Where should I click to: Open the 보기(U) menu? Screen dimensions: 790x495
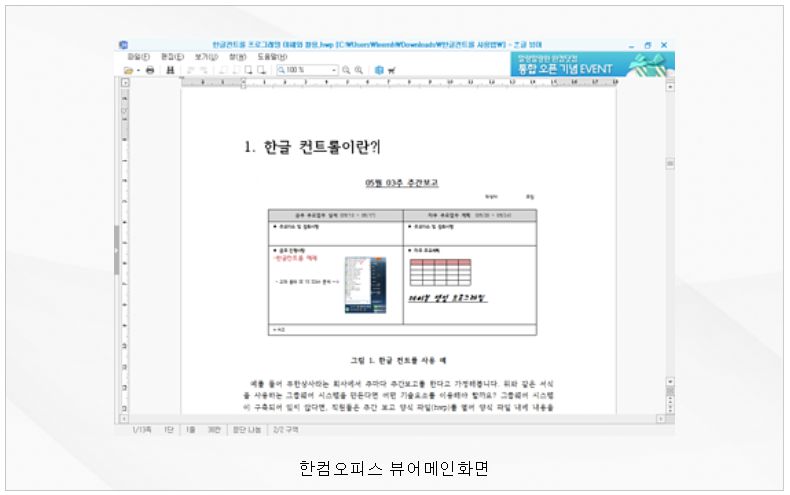coord(206,57)
